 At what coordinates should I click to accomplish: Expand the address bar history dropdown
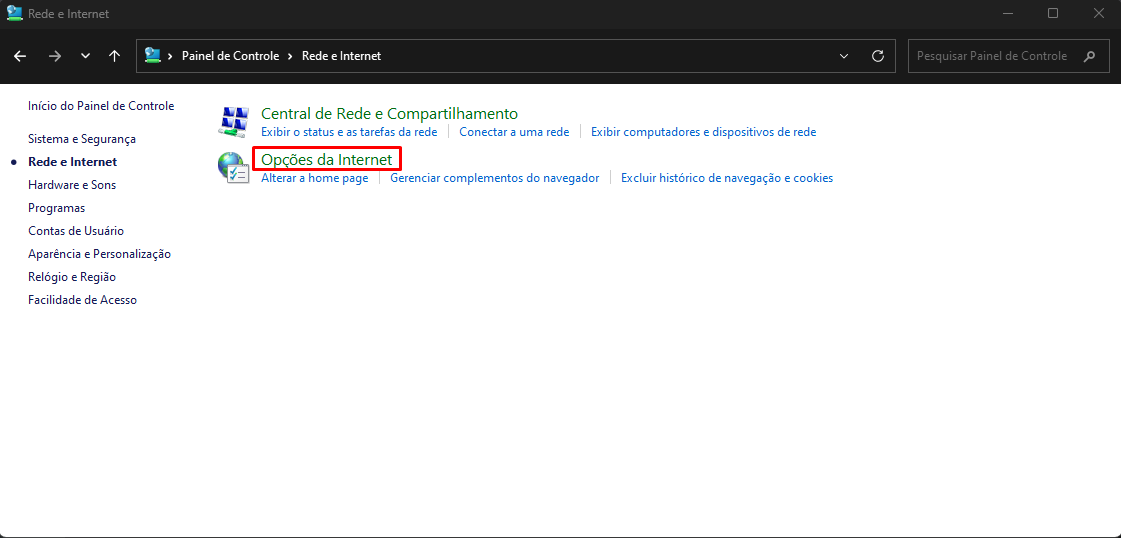point(844,56)
